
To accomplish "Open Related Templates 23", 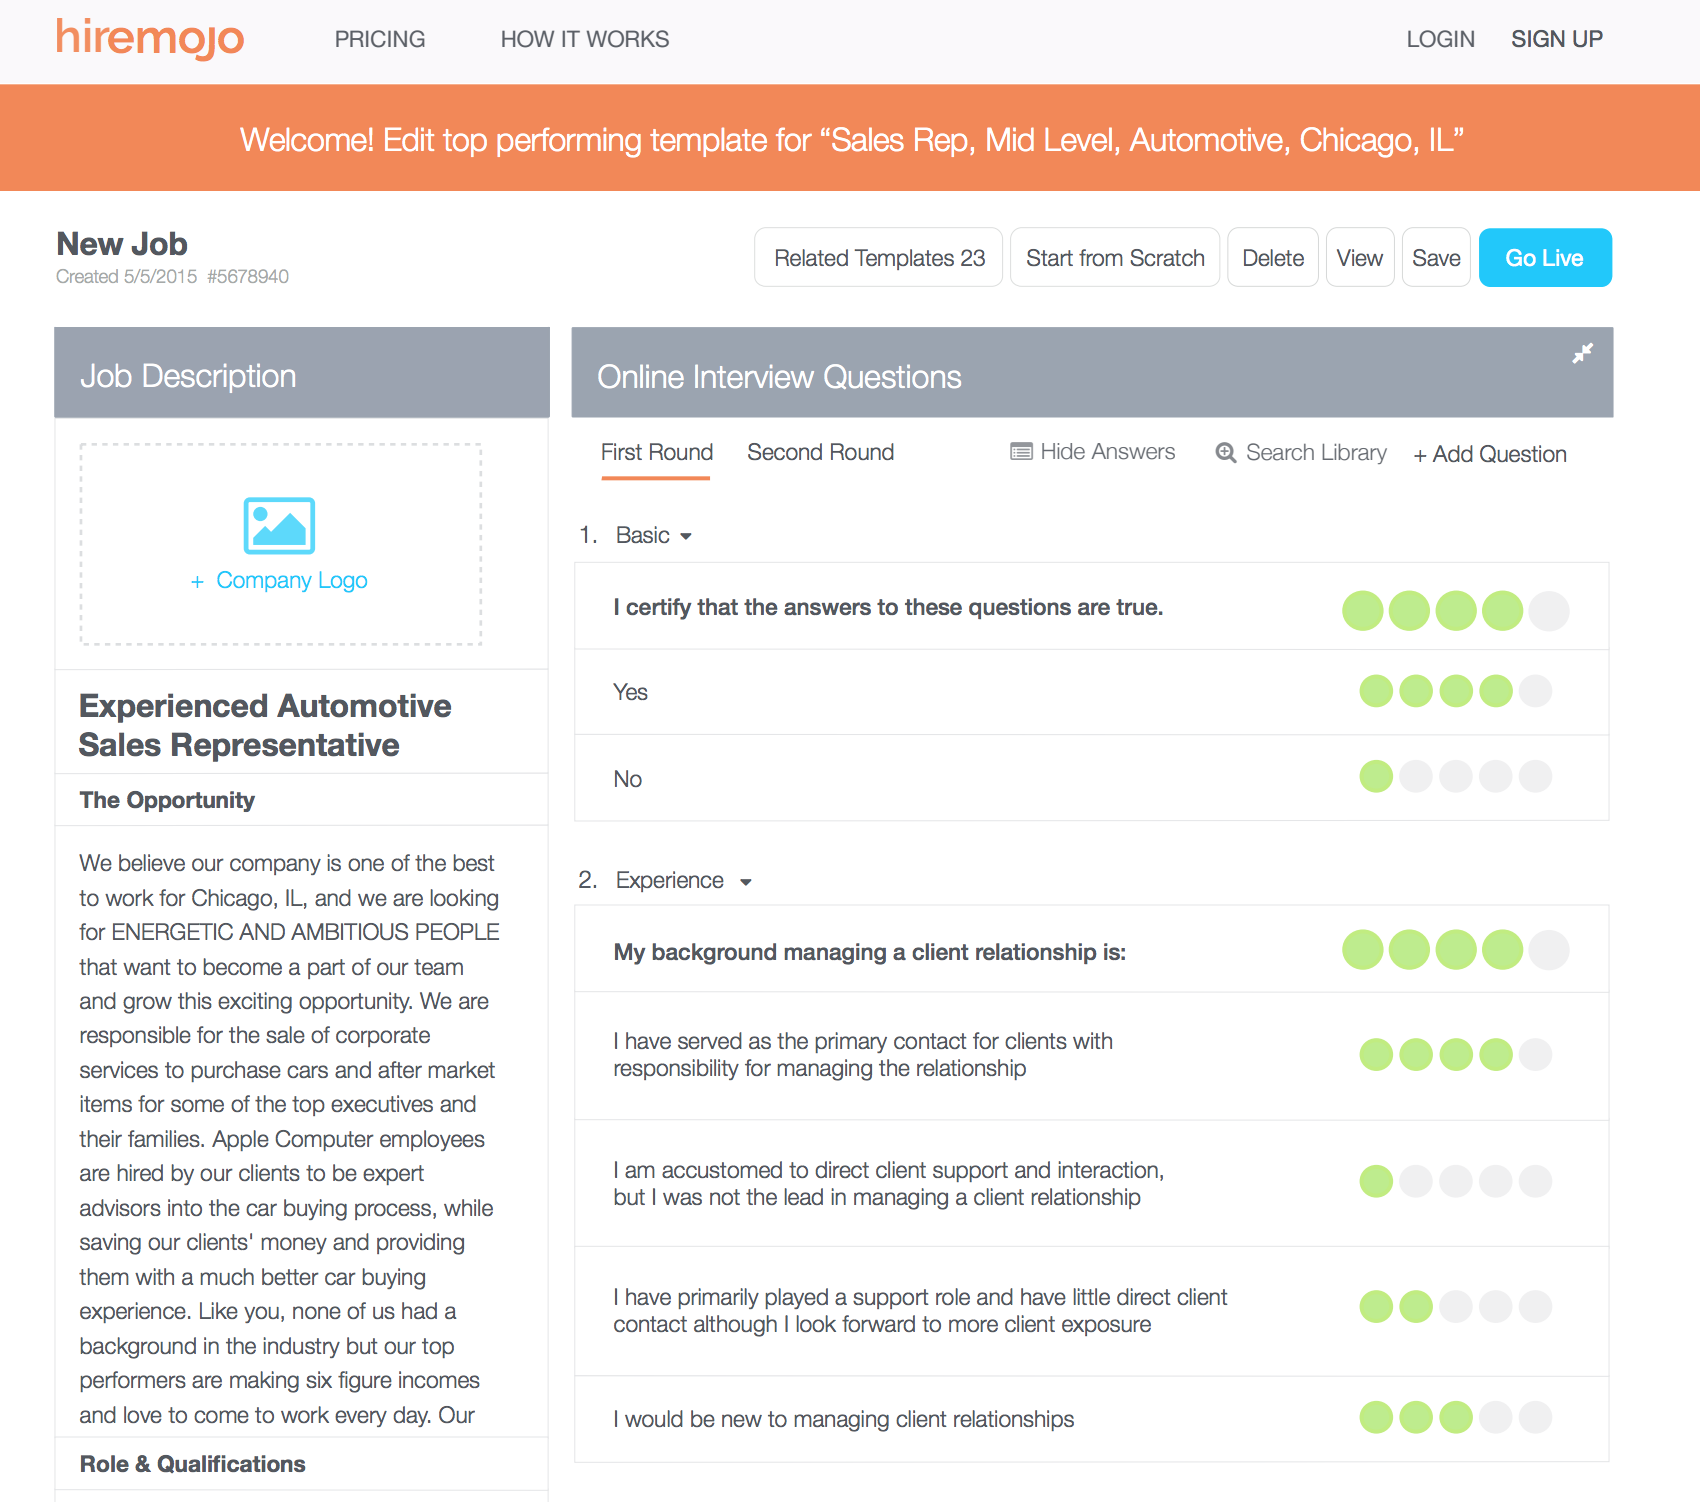I will (x=879, y=258).
